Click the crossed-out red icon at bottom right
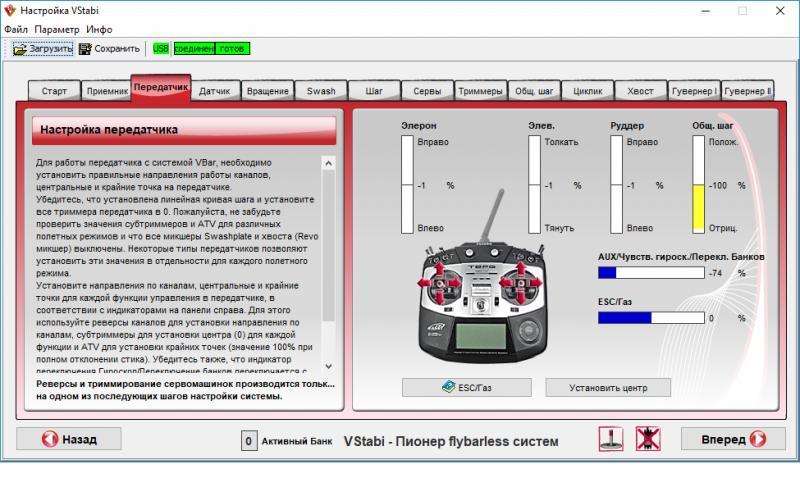This screenshot has height=478, width=800. coord(646,439)
